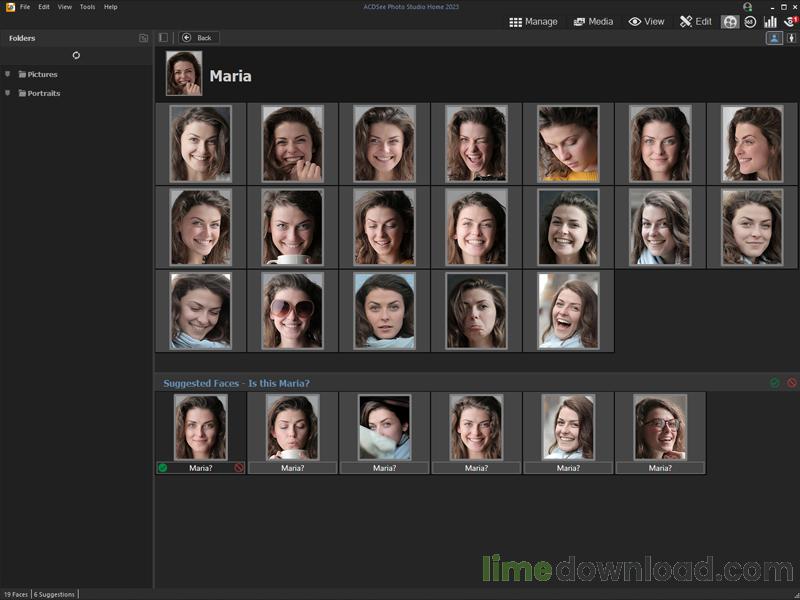Screen dimensions: 800x600
Task: Click the Message Center icon with red badge
Action: coord(789,21)
